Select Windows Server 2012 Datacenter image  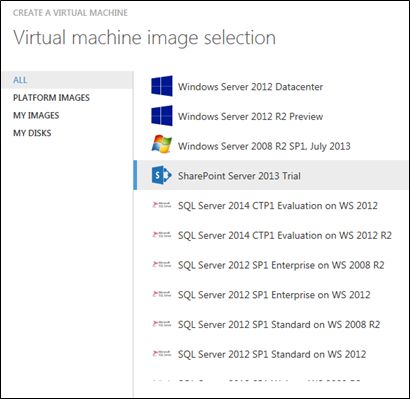[x=250, y=87]
